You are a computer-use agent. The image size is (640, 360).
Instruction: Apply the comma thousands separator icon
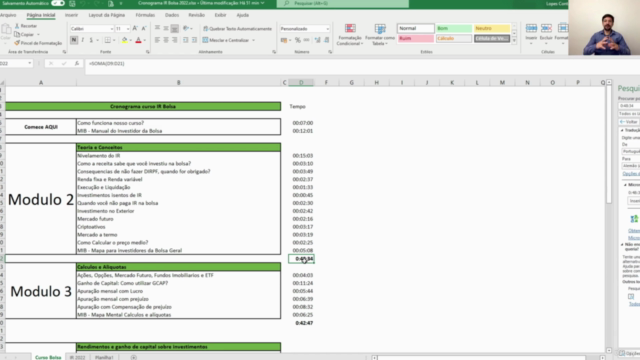306,40
